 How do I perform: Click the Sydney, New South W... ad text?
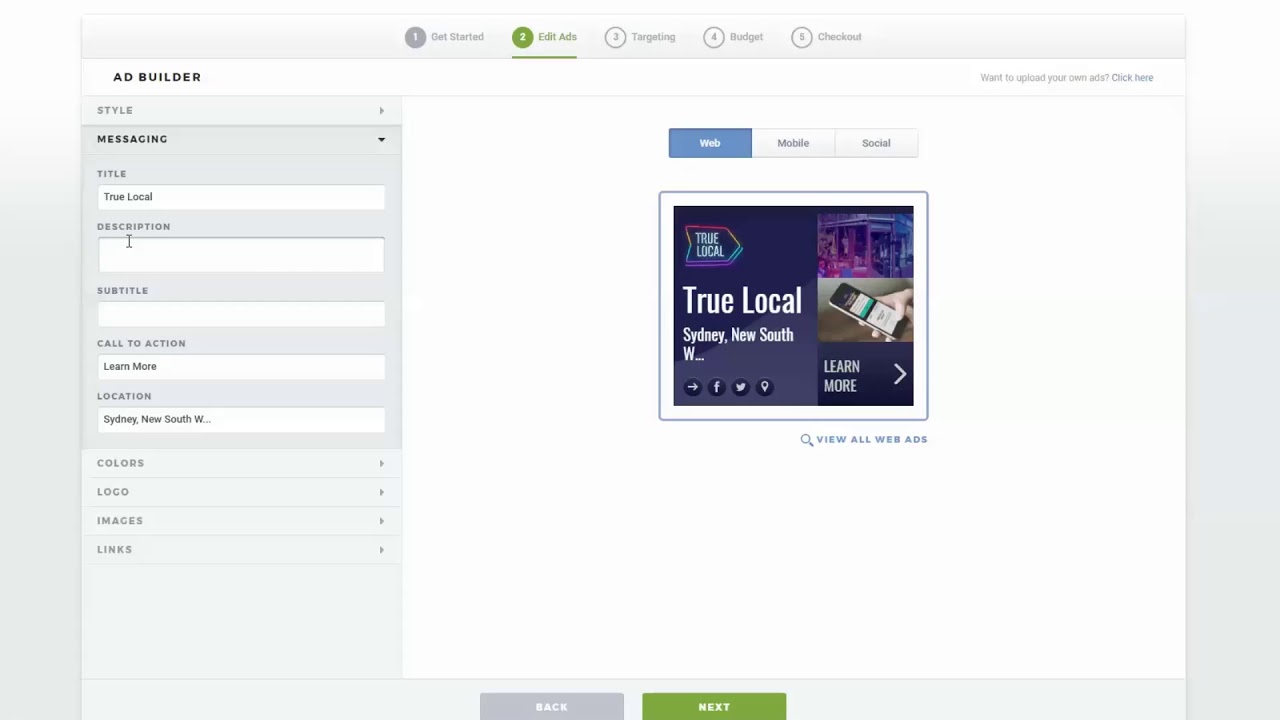(738, 344)
